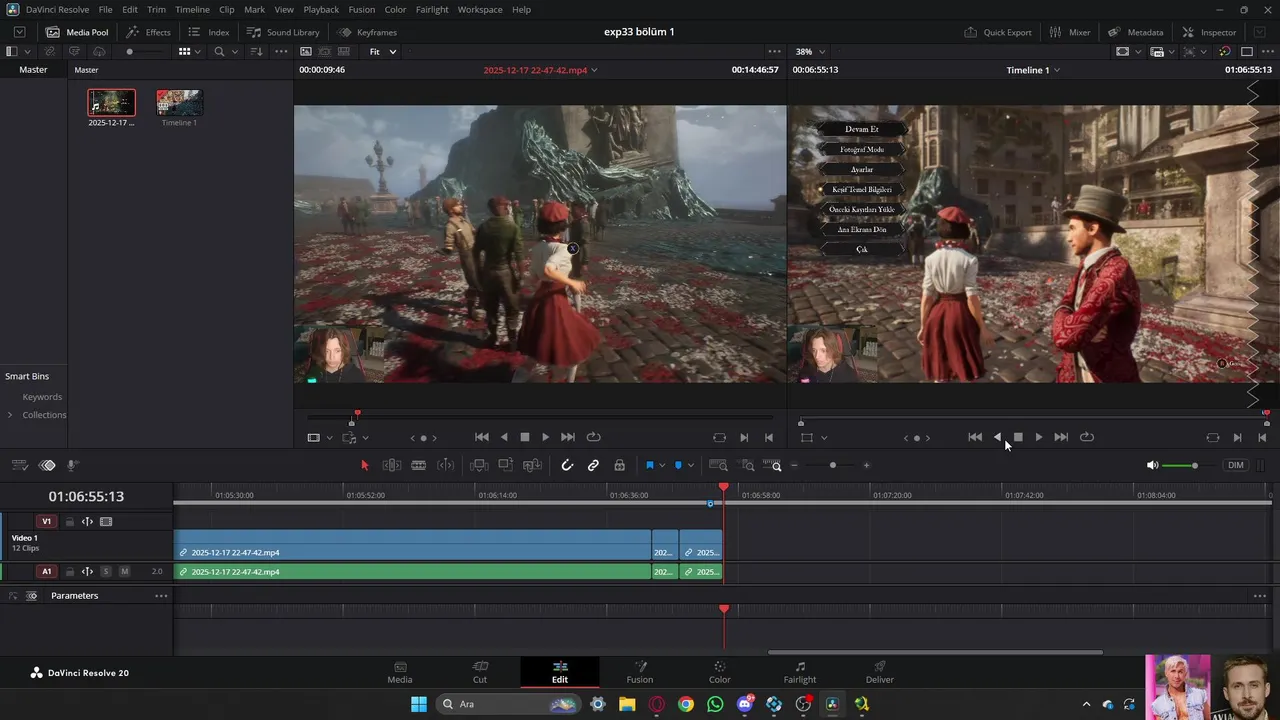Screen dimensions: 1280x720
Task: Click the Replace Clip icon
Action: [x=533, y=465]
